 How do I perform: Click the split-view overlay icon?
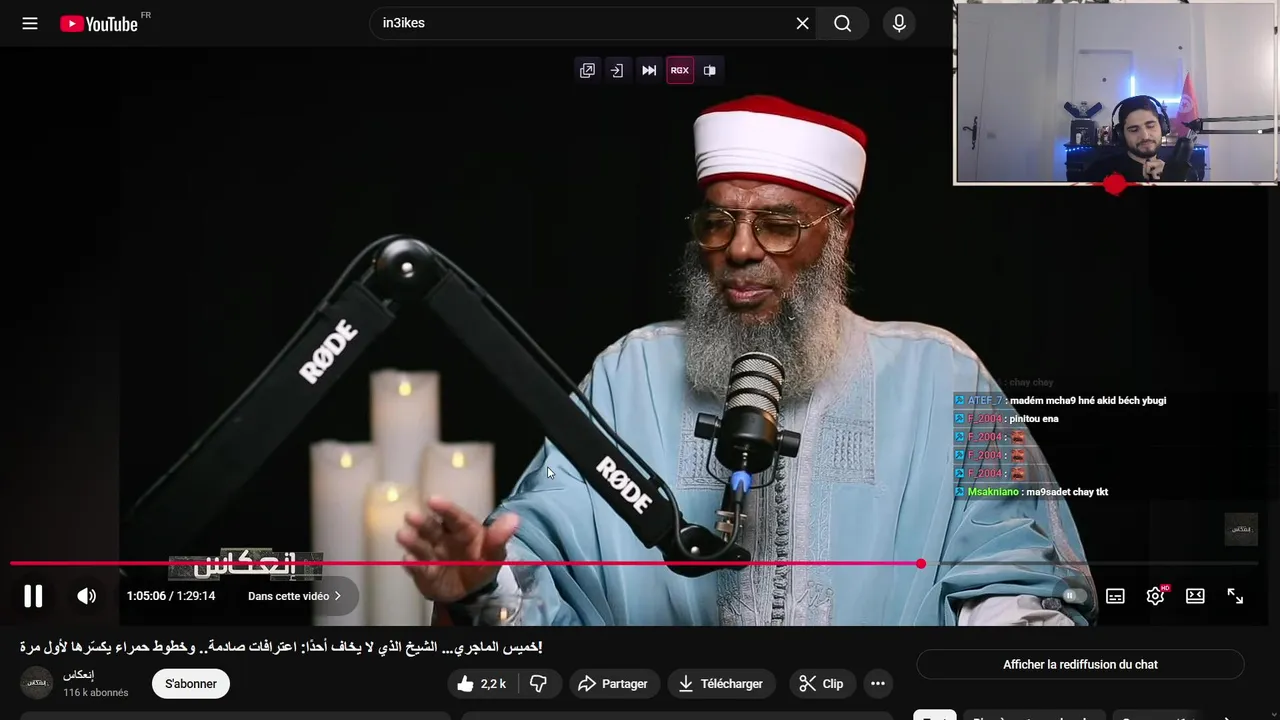pos(710,70)
